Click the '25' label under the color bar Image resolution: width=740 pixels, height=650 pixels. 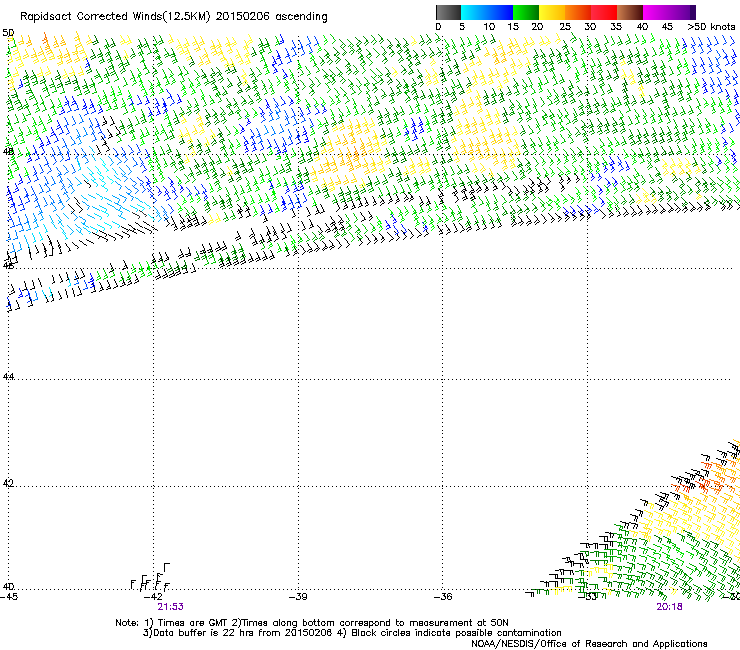tap(565, 27)
